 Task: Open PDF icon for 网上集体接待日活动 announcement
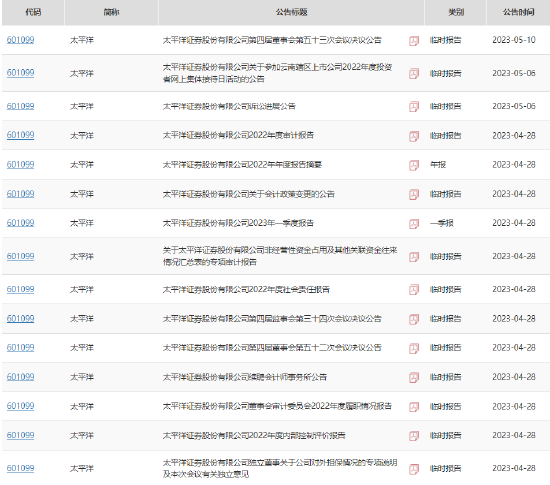click(414, 74)
